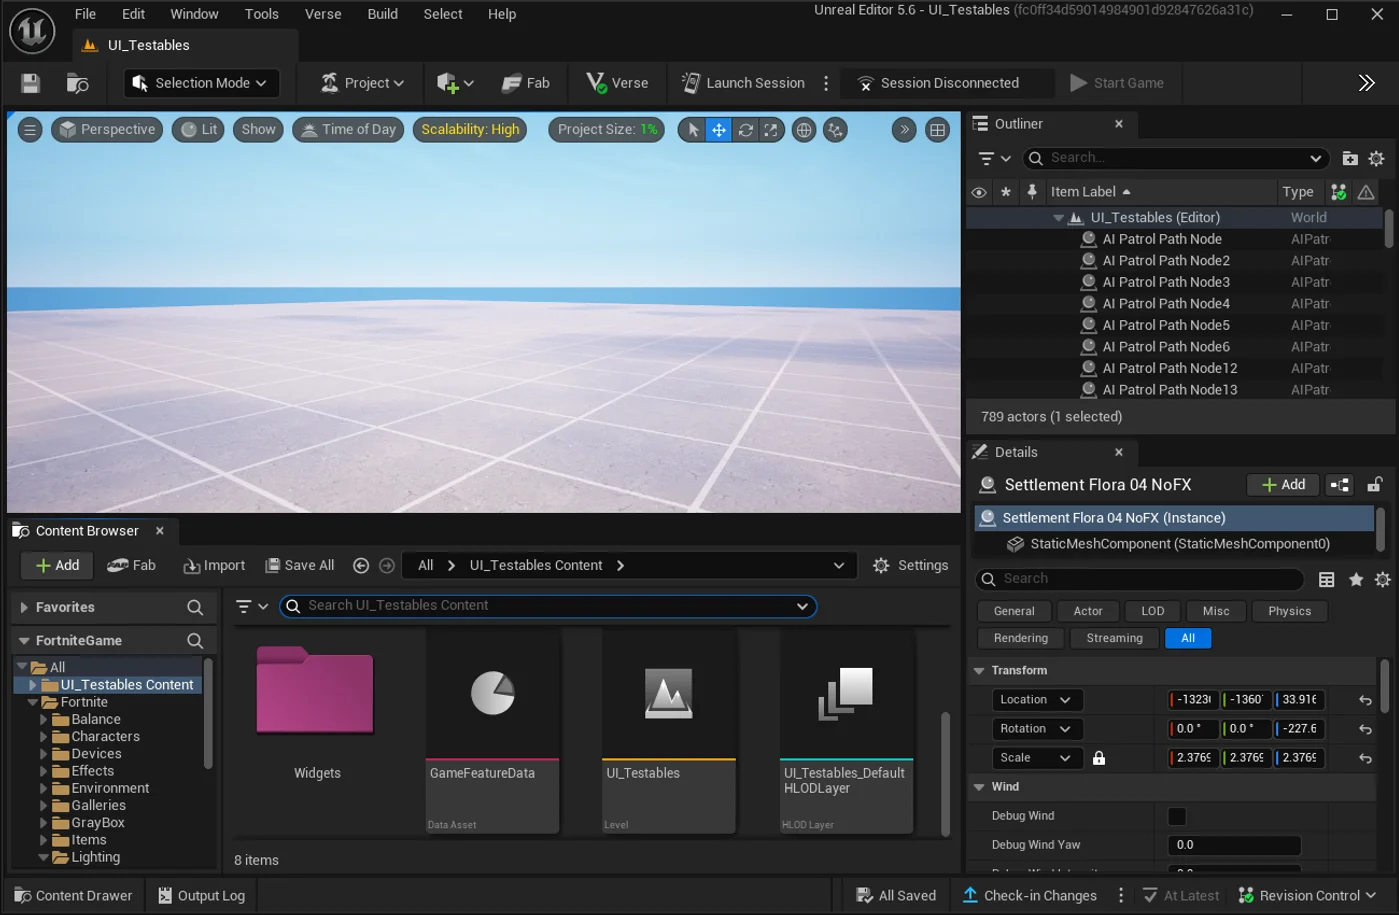Open the viewport hamburger options menu

[x=30, y=129]
